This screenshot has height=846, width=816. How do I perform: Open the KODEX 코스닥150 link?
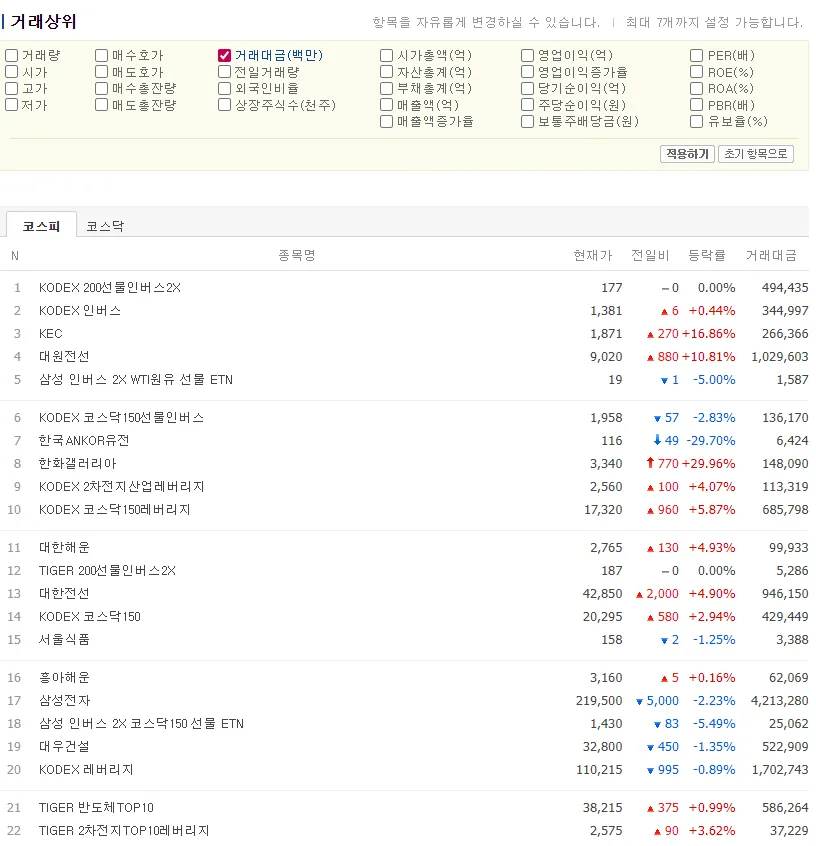click(90, 617)
